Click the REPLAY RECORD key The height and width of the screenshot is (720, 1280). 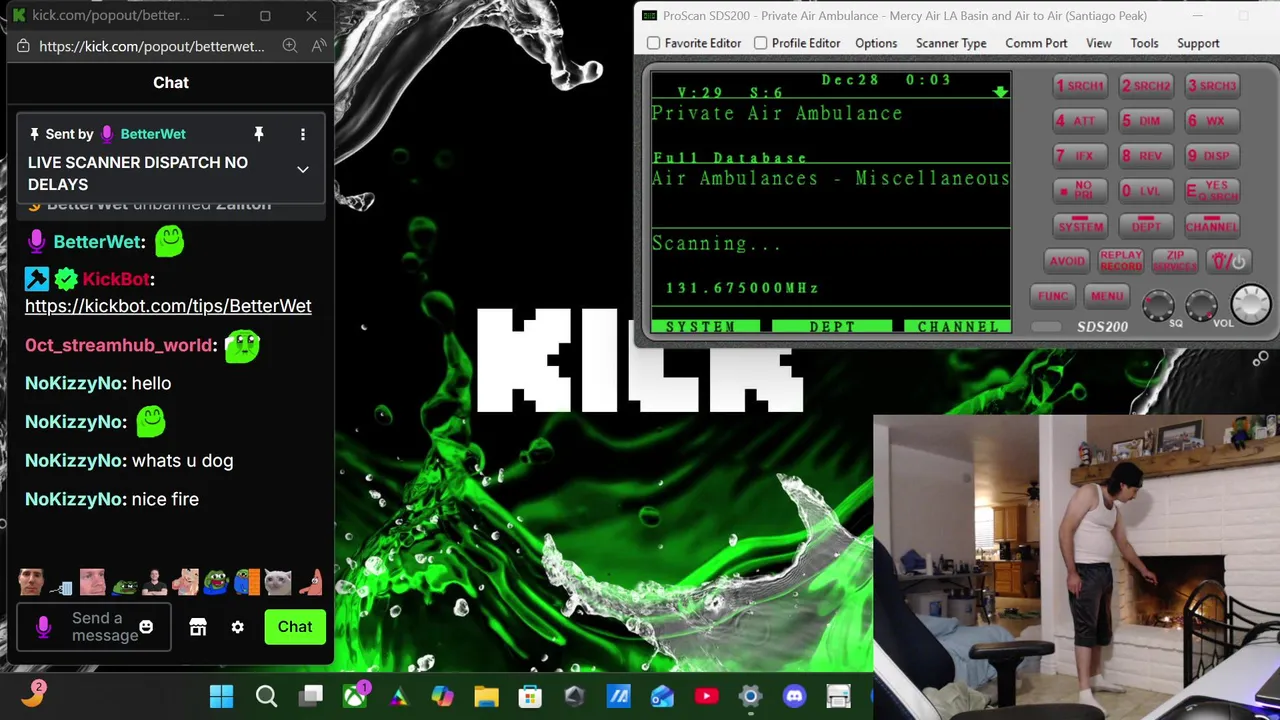click(1121, 261)
